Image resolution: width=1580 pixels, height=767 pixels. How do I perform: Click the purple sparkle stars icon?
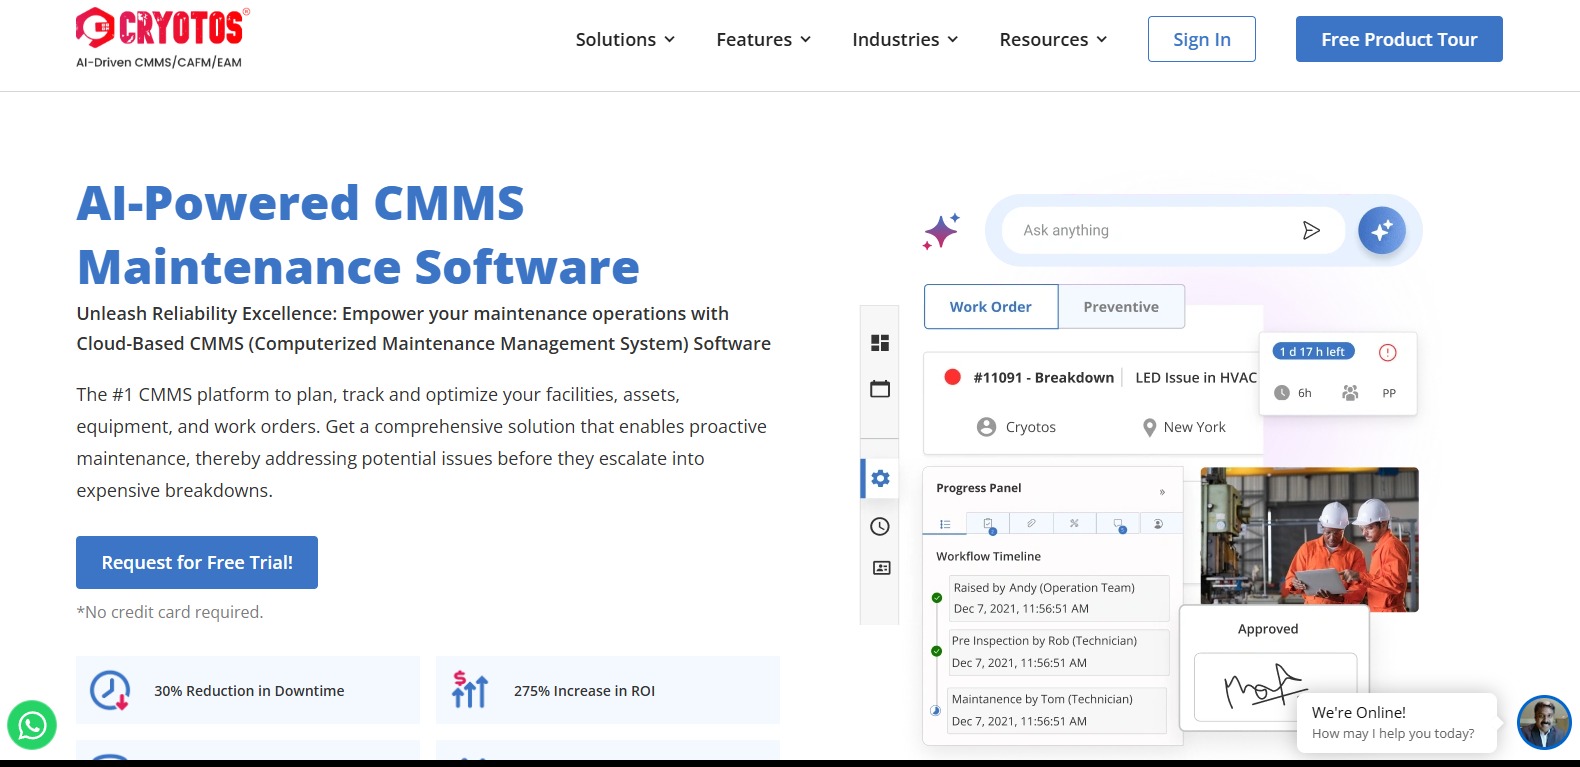pyautogui.click(x=941, y=231)
